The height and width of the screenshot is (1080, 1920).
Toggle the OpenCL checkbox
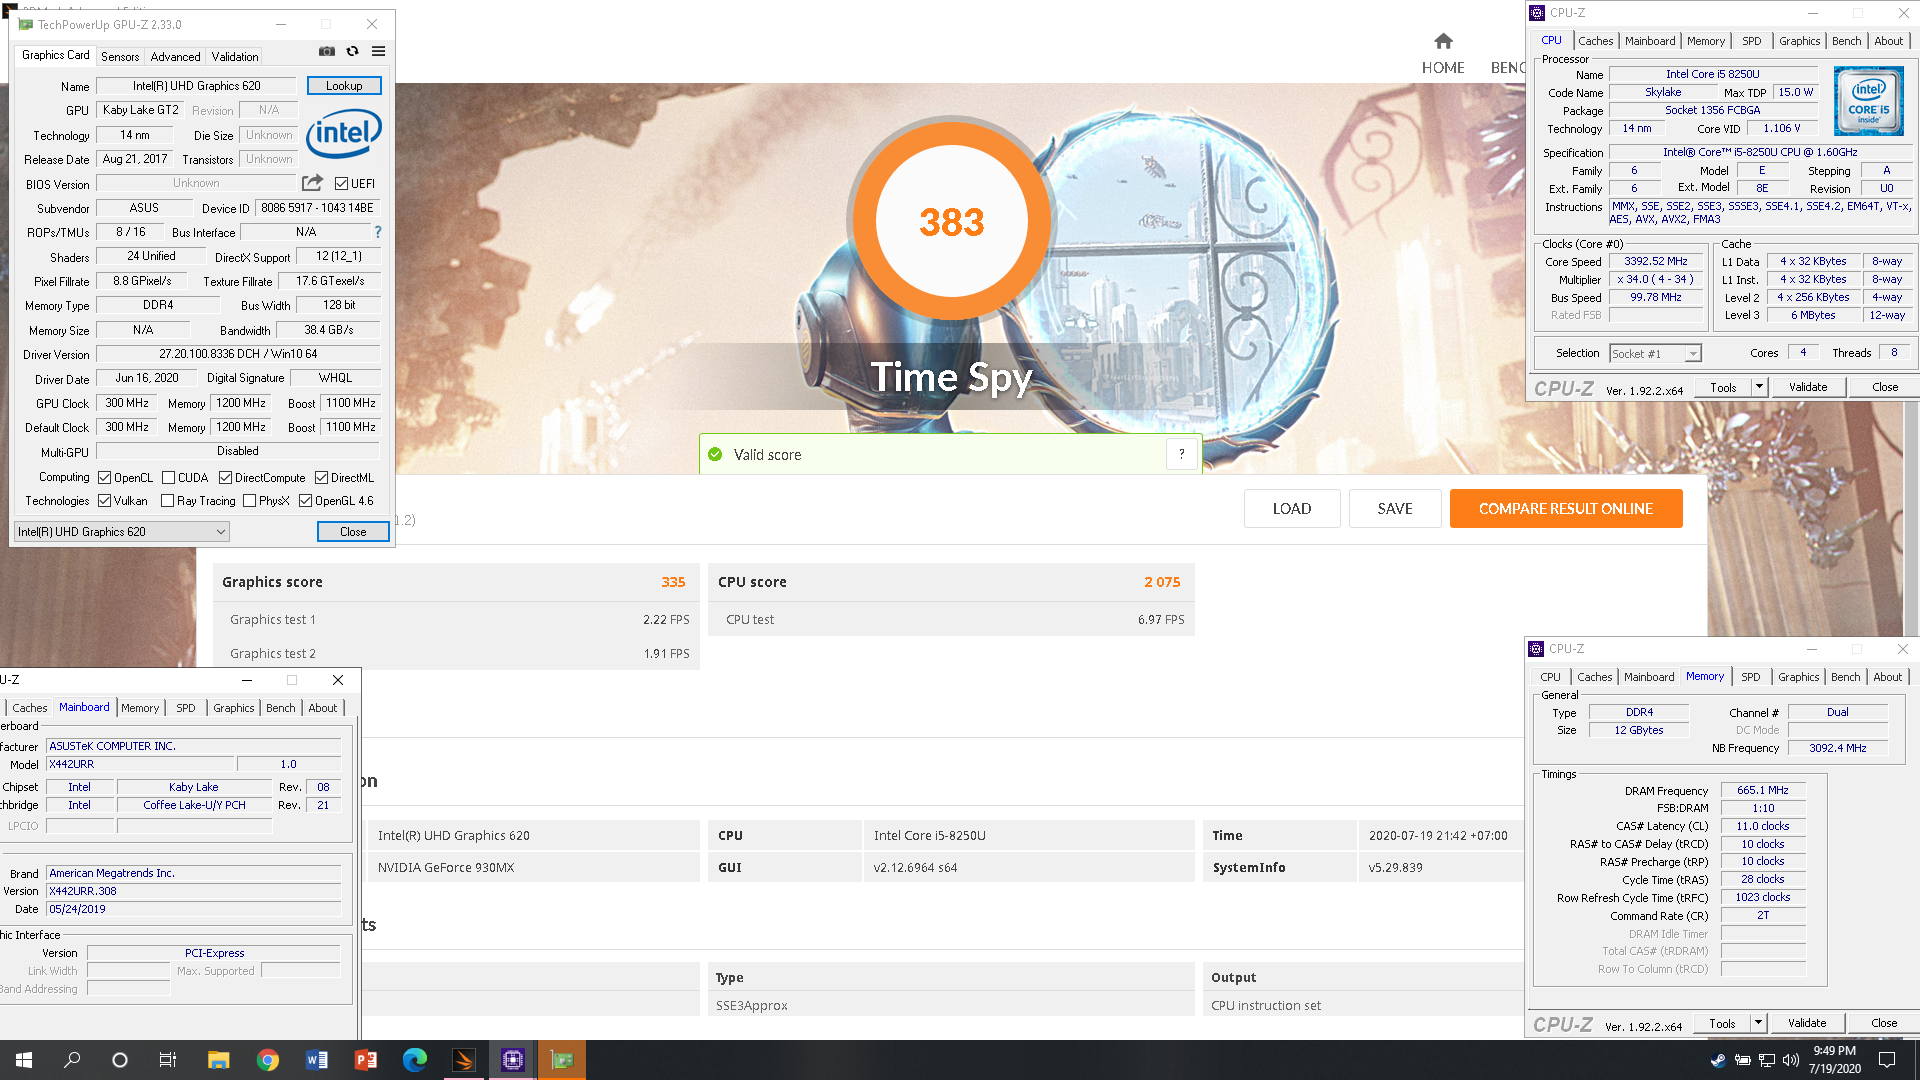[104, 478]
